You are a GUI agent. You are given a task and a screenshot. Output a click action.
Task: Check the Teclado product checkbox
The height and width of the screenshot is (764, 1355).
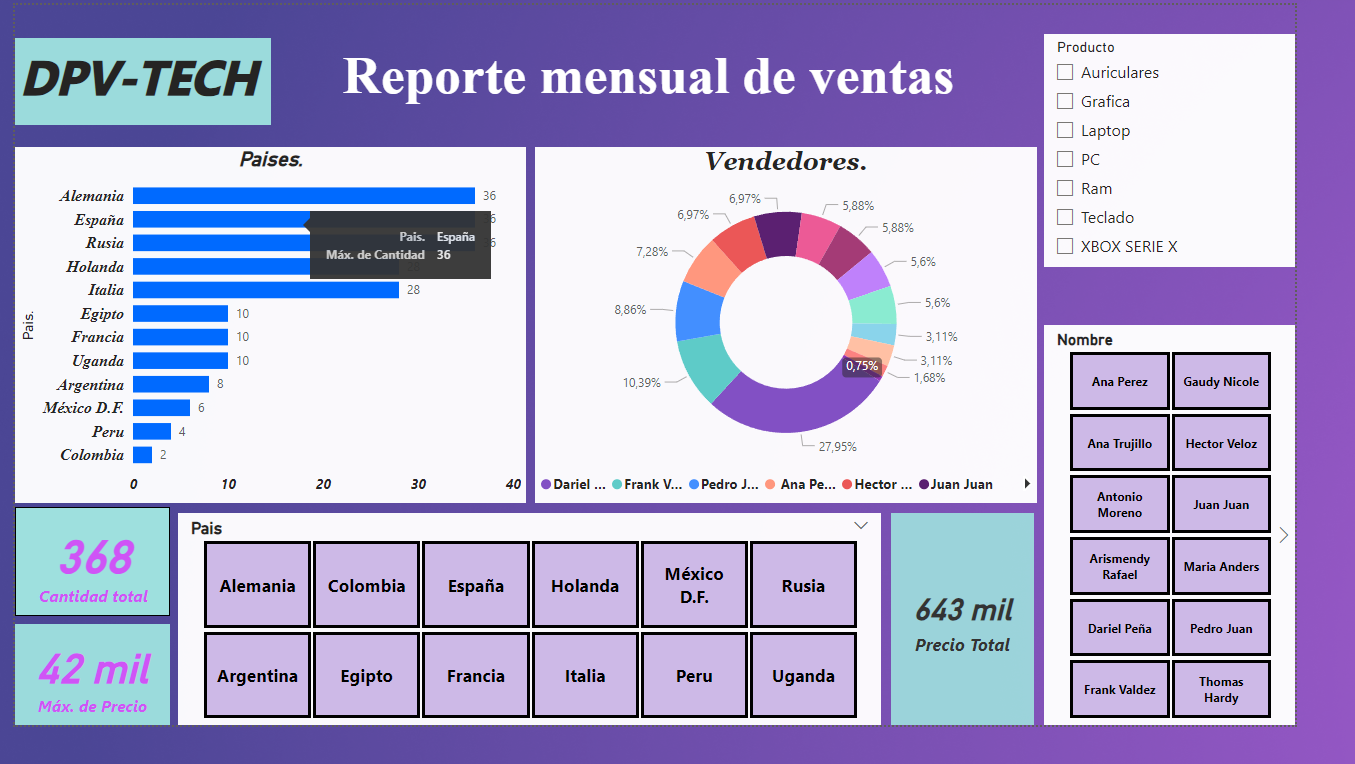(x=1065, y=217)
